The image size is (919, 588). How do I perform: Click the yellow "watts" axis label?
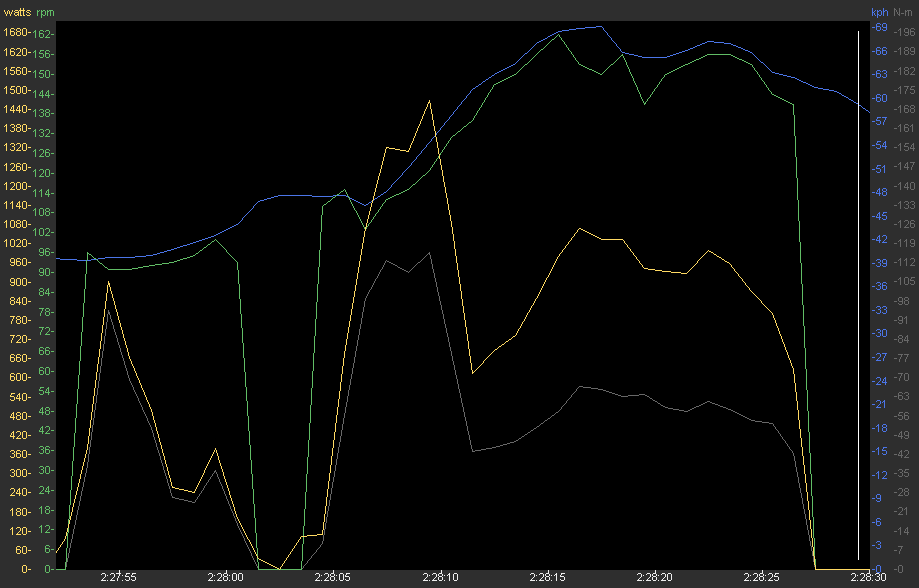point(17,12)
